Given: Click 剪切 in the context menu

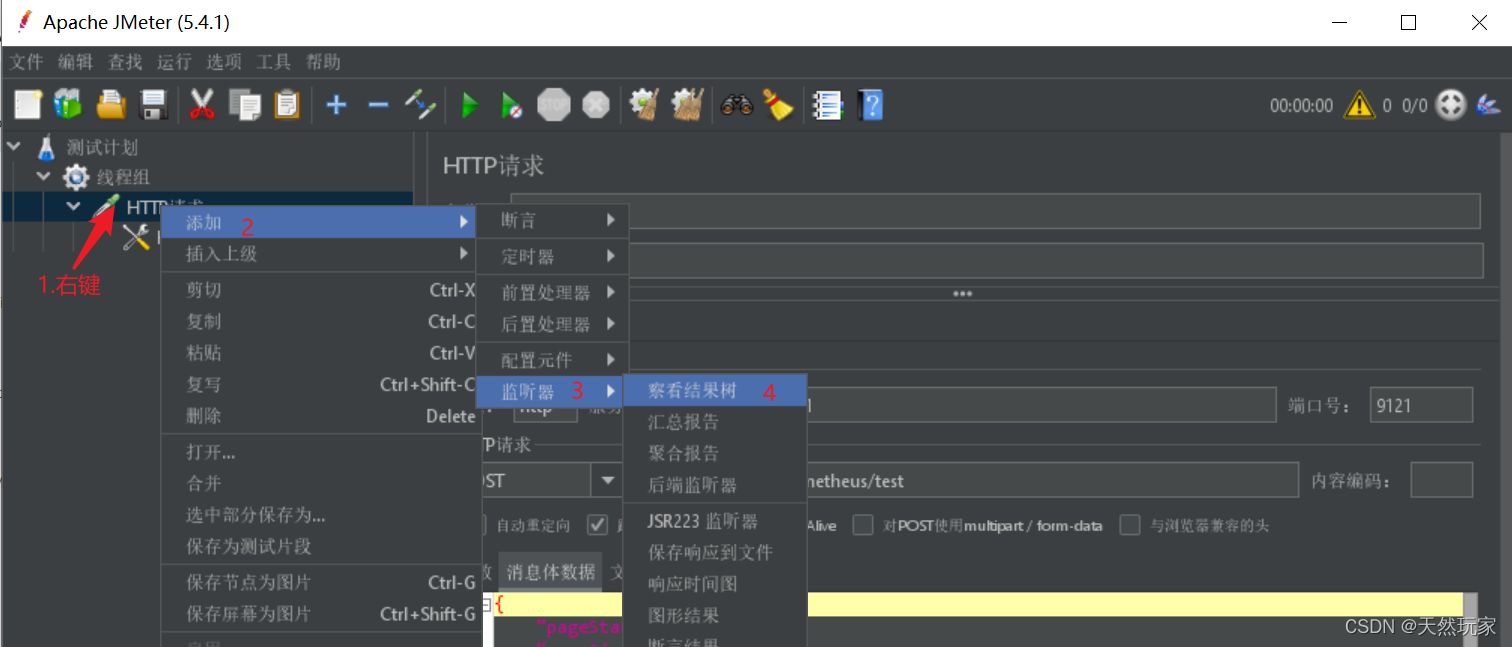Looking at the screenshot, I should click(318, 290).
